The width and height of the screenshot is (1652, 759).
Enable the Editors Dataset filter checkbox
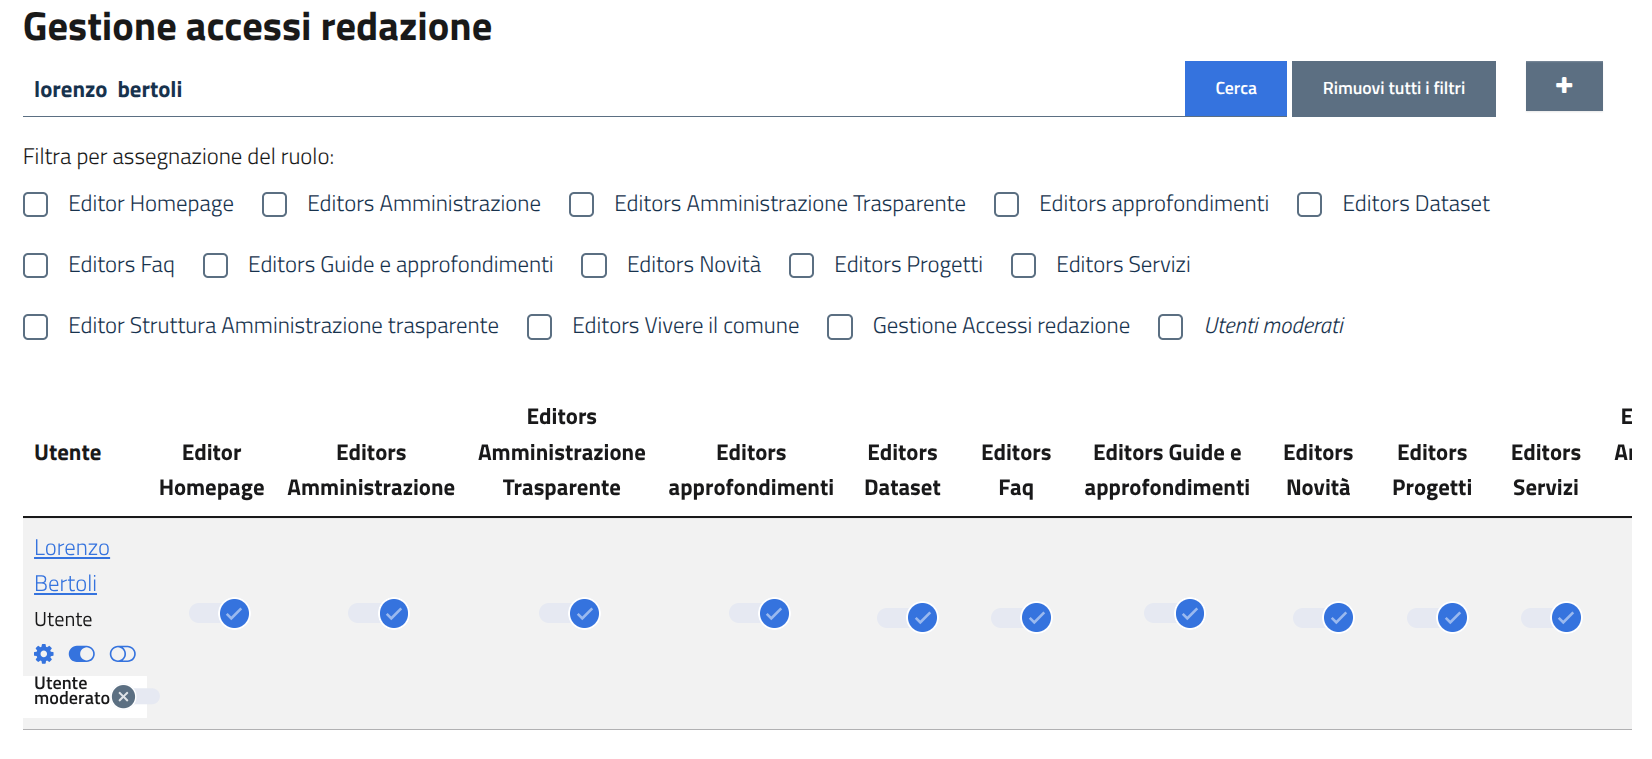tap(1309, 205)
